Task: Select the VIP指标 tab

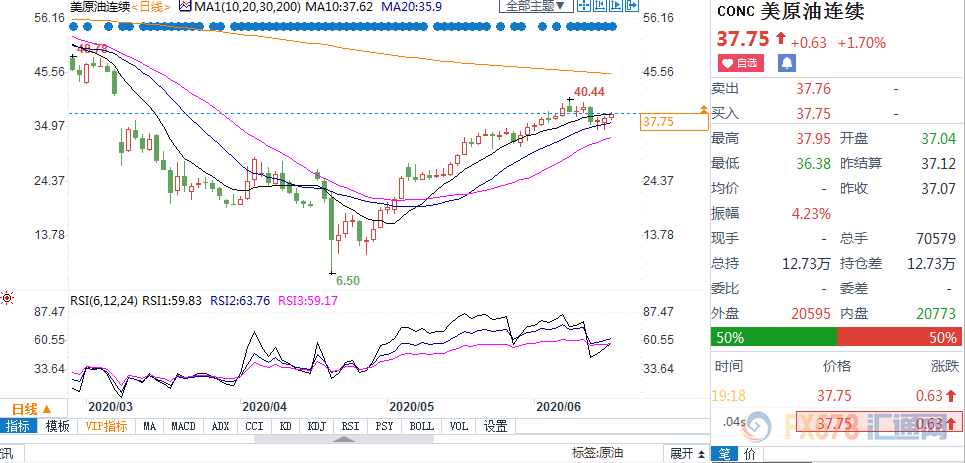Action: click(x=104, y=426)
